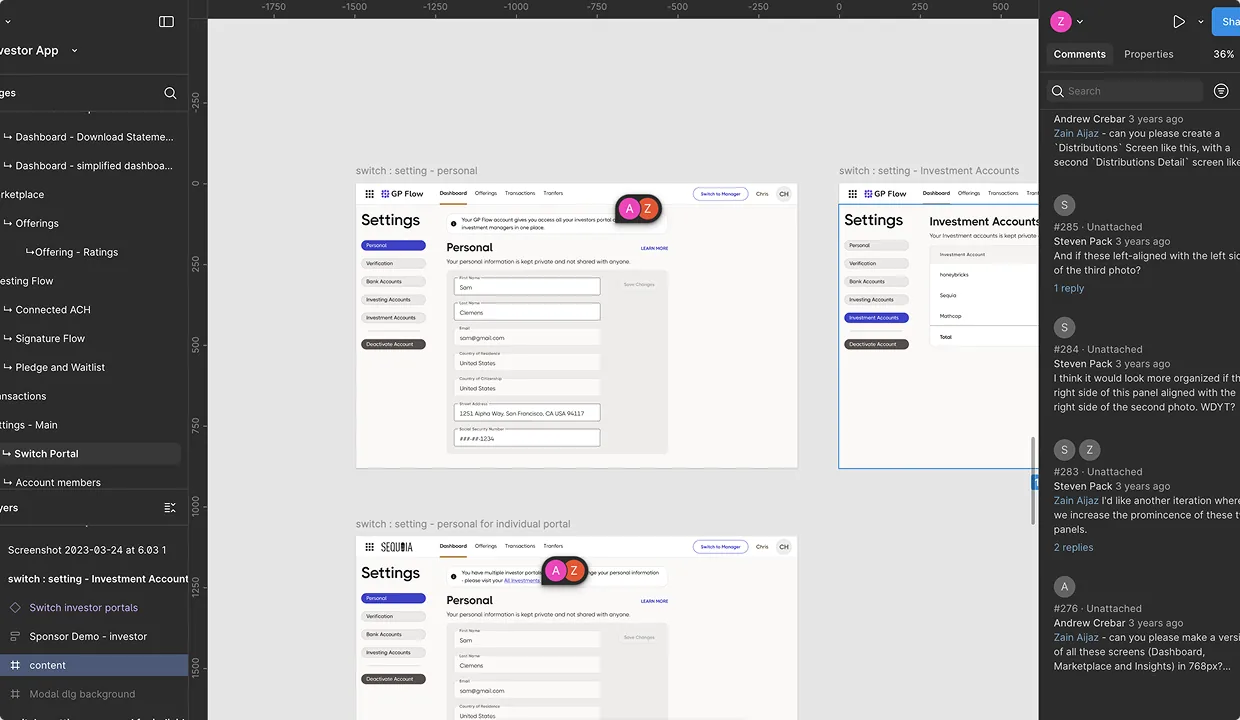
Task: Click the S avatar on comment #284
Action: click(1064, 327)
